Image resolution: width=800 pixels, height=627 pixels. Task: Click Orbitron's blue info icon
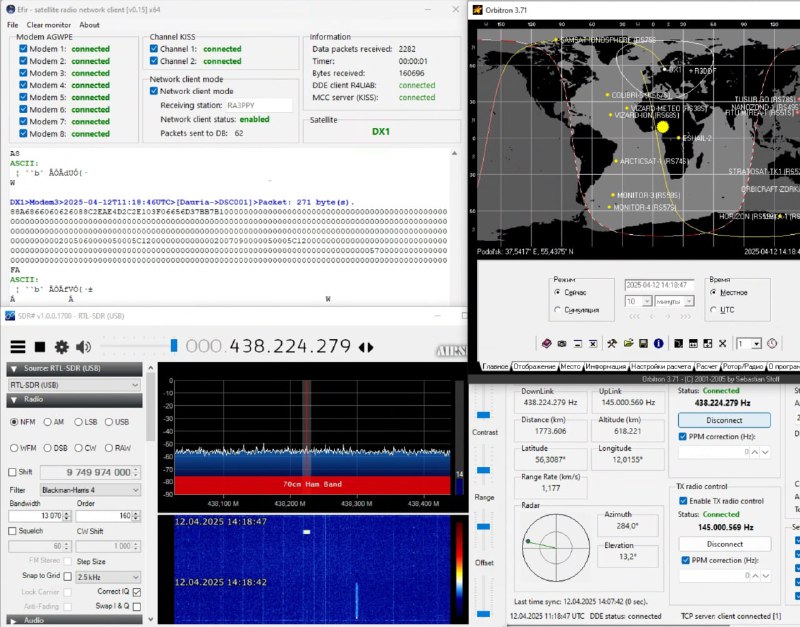[659, 343]
